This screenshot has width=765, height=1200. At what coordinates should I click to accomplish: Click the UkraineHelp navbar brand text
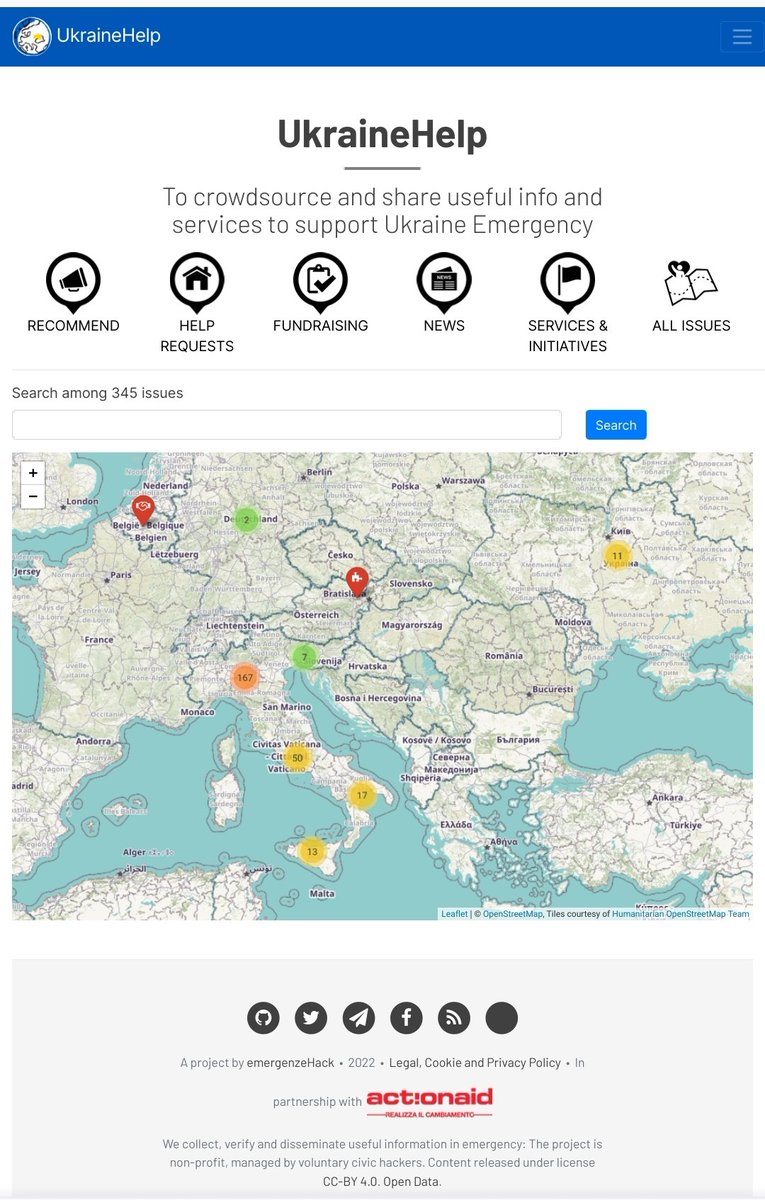(x=109, y=36)
